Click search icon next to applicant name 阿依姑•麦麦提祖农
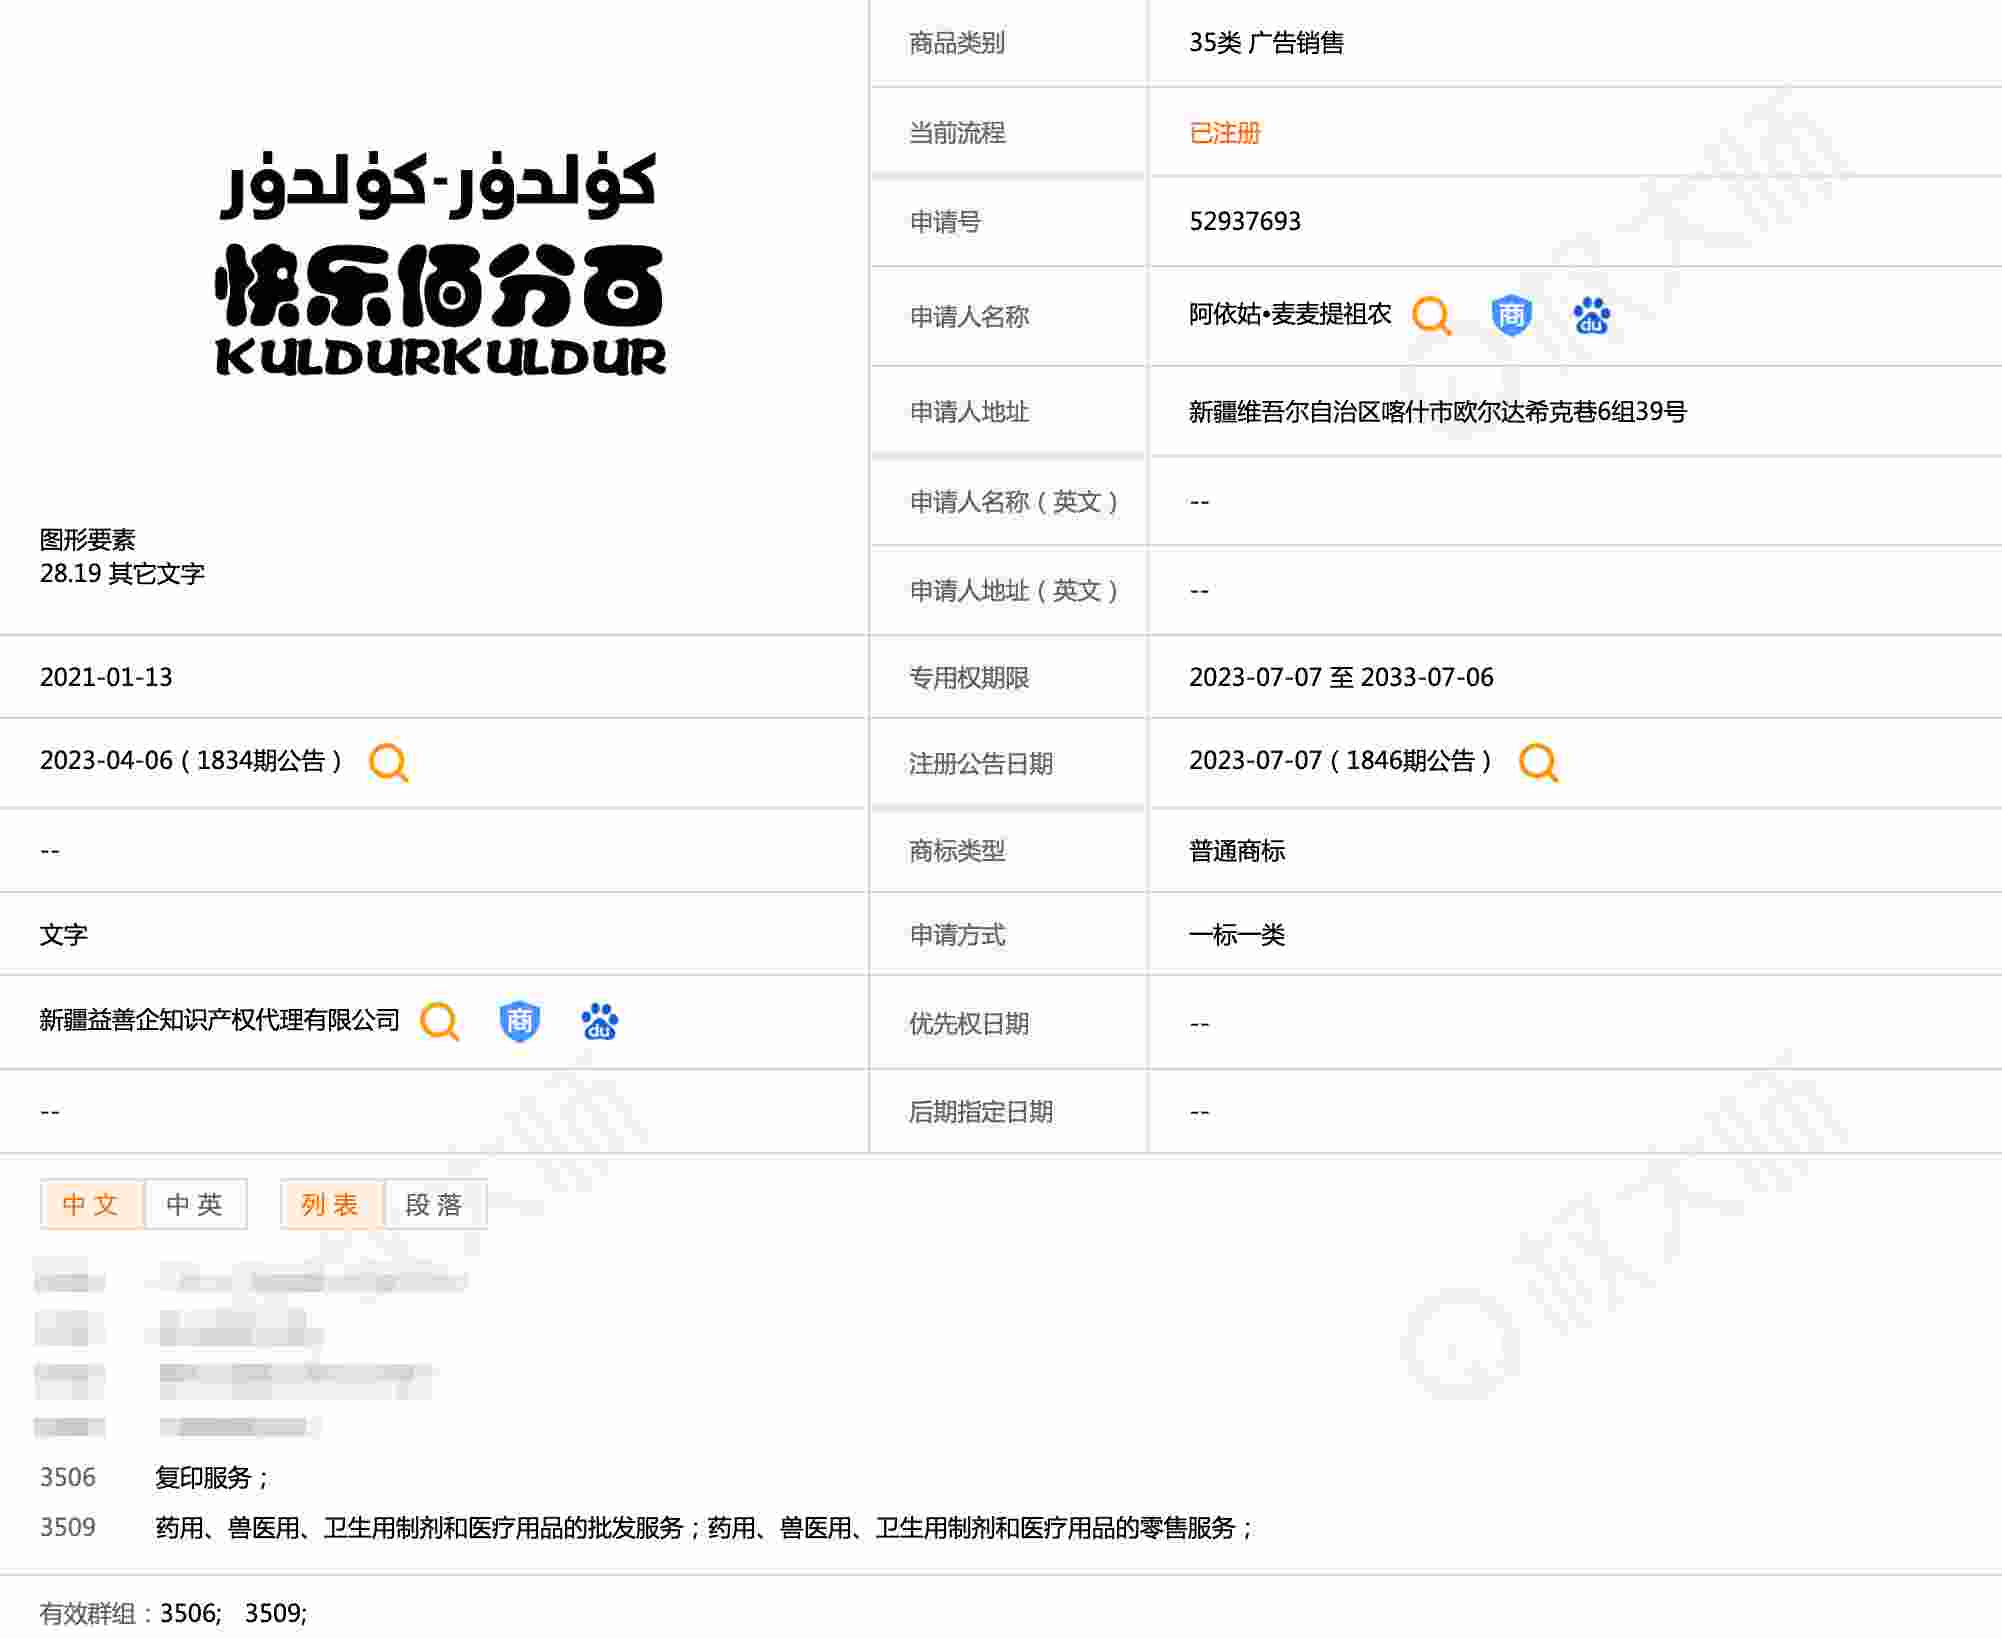The image size is (2002, 1638). pos(1431,316)
